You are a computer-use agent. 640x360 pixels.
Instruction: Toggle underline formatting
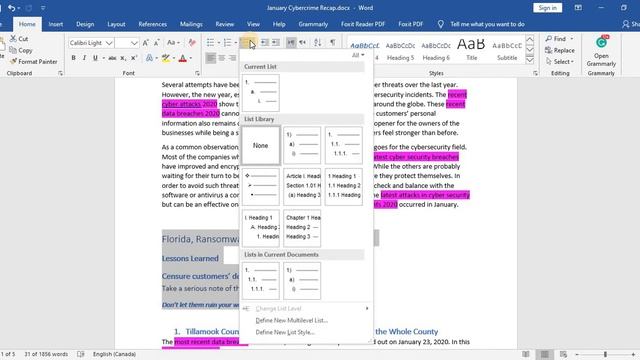(x=95, y=58)
